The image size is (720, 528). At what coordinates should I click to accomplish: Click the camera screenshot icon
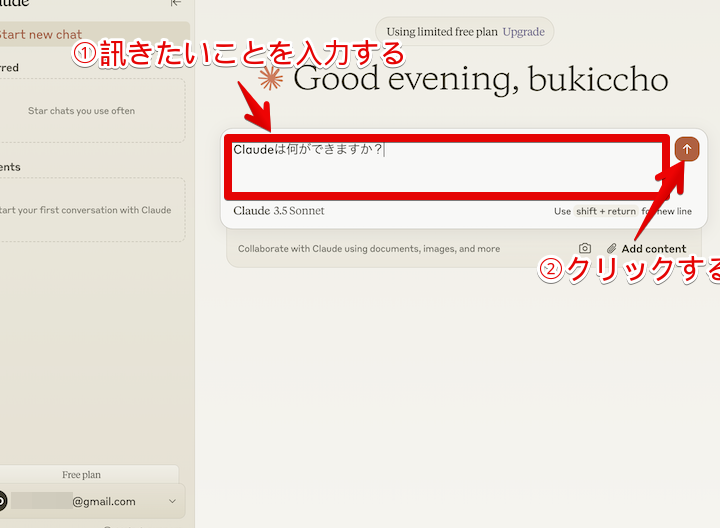(585, 248)
